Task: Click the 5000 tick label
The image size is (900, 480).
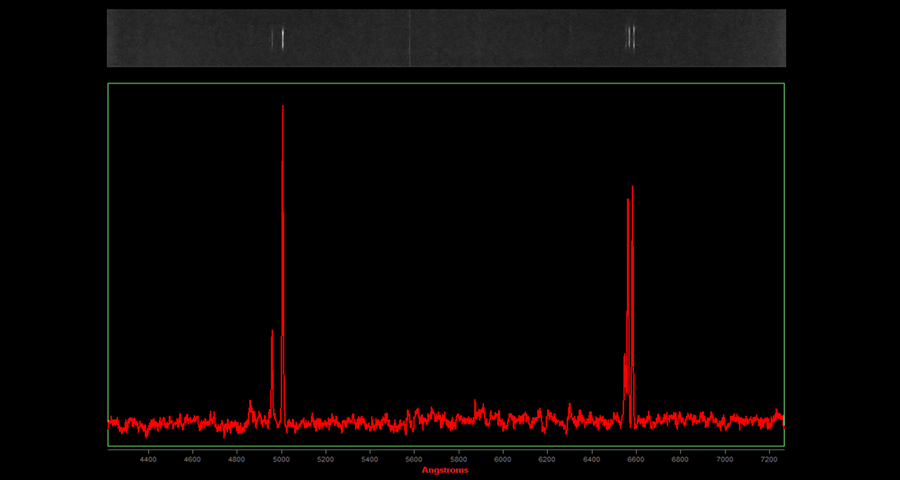Action: point(281,459)
